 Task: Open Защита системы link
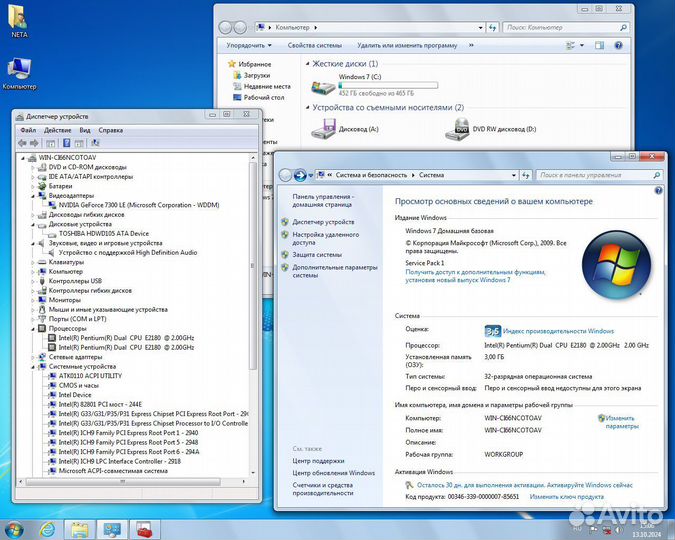317,254
